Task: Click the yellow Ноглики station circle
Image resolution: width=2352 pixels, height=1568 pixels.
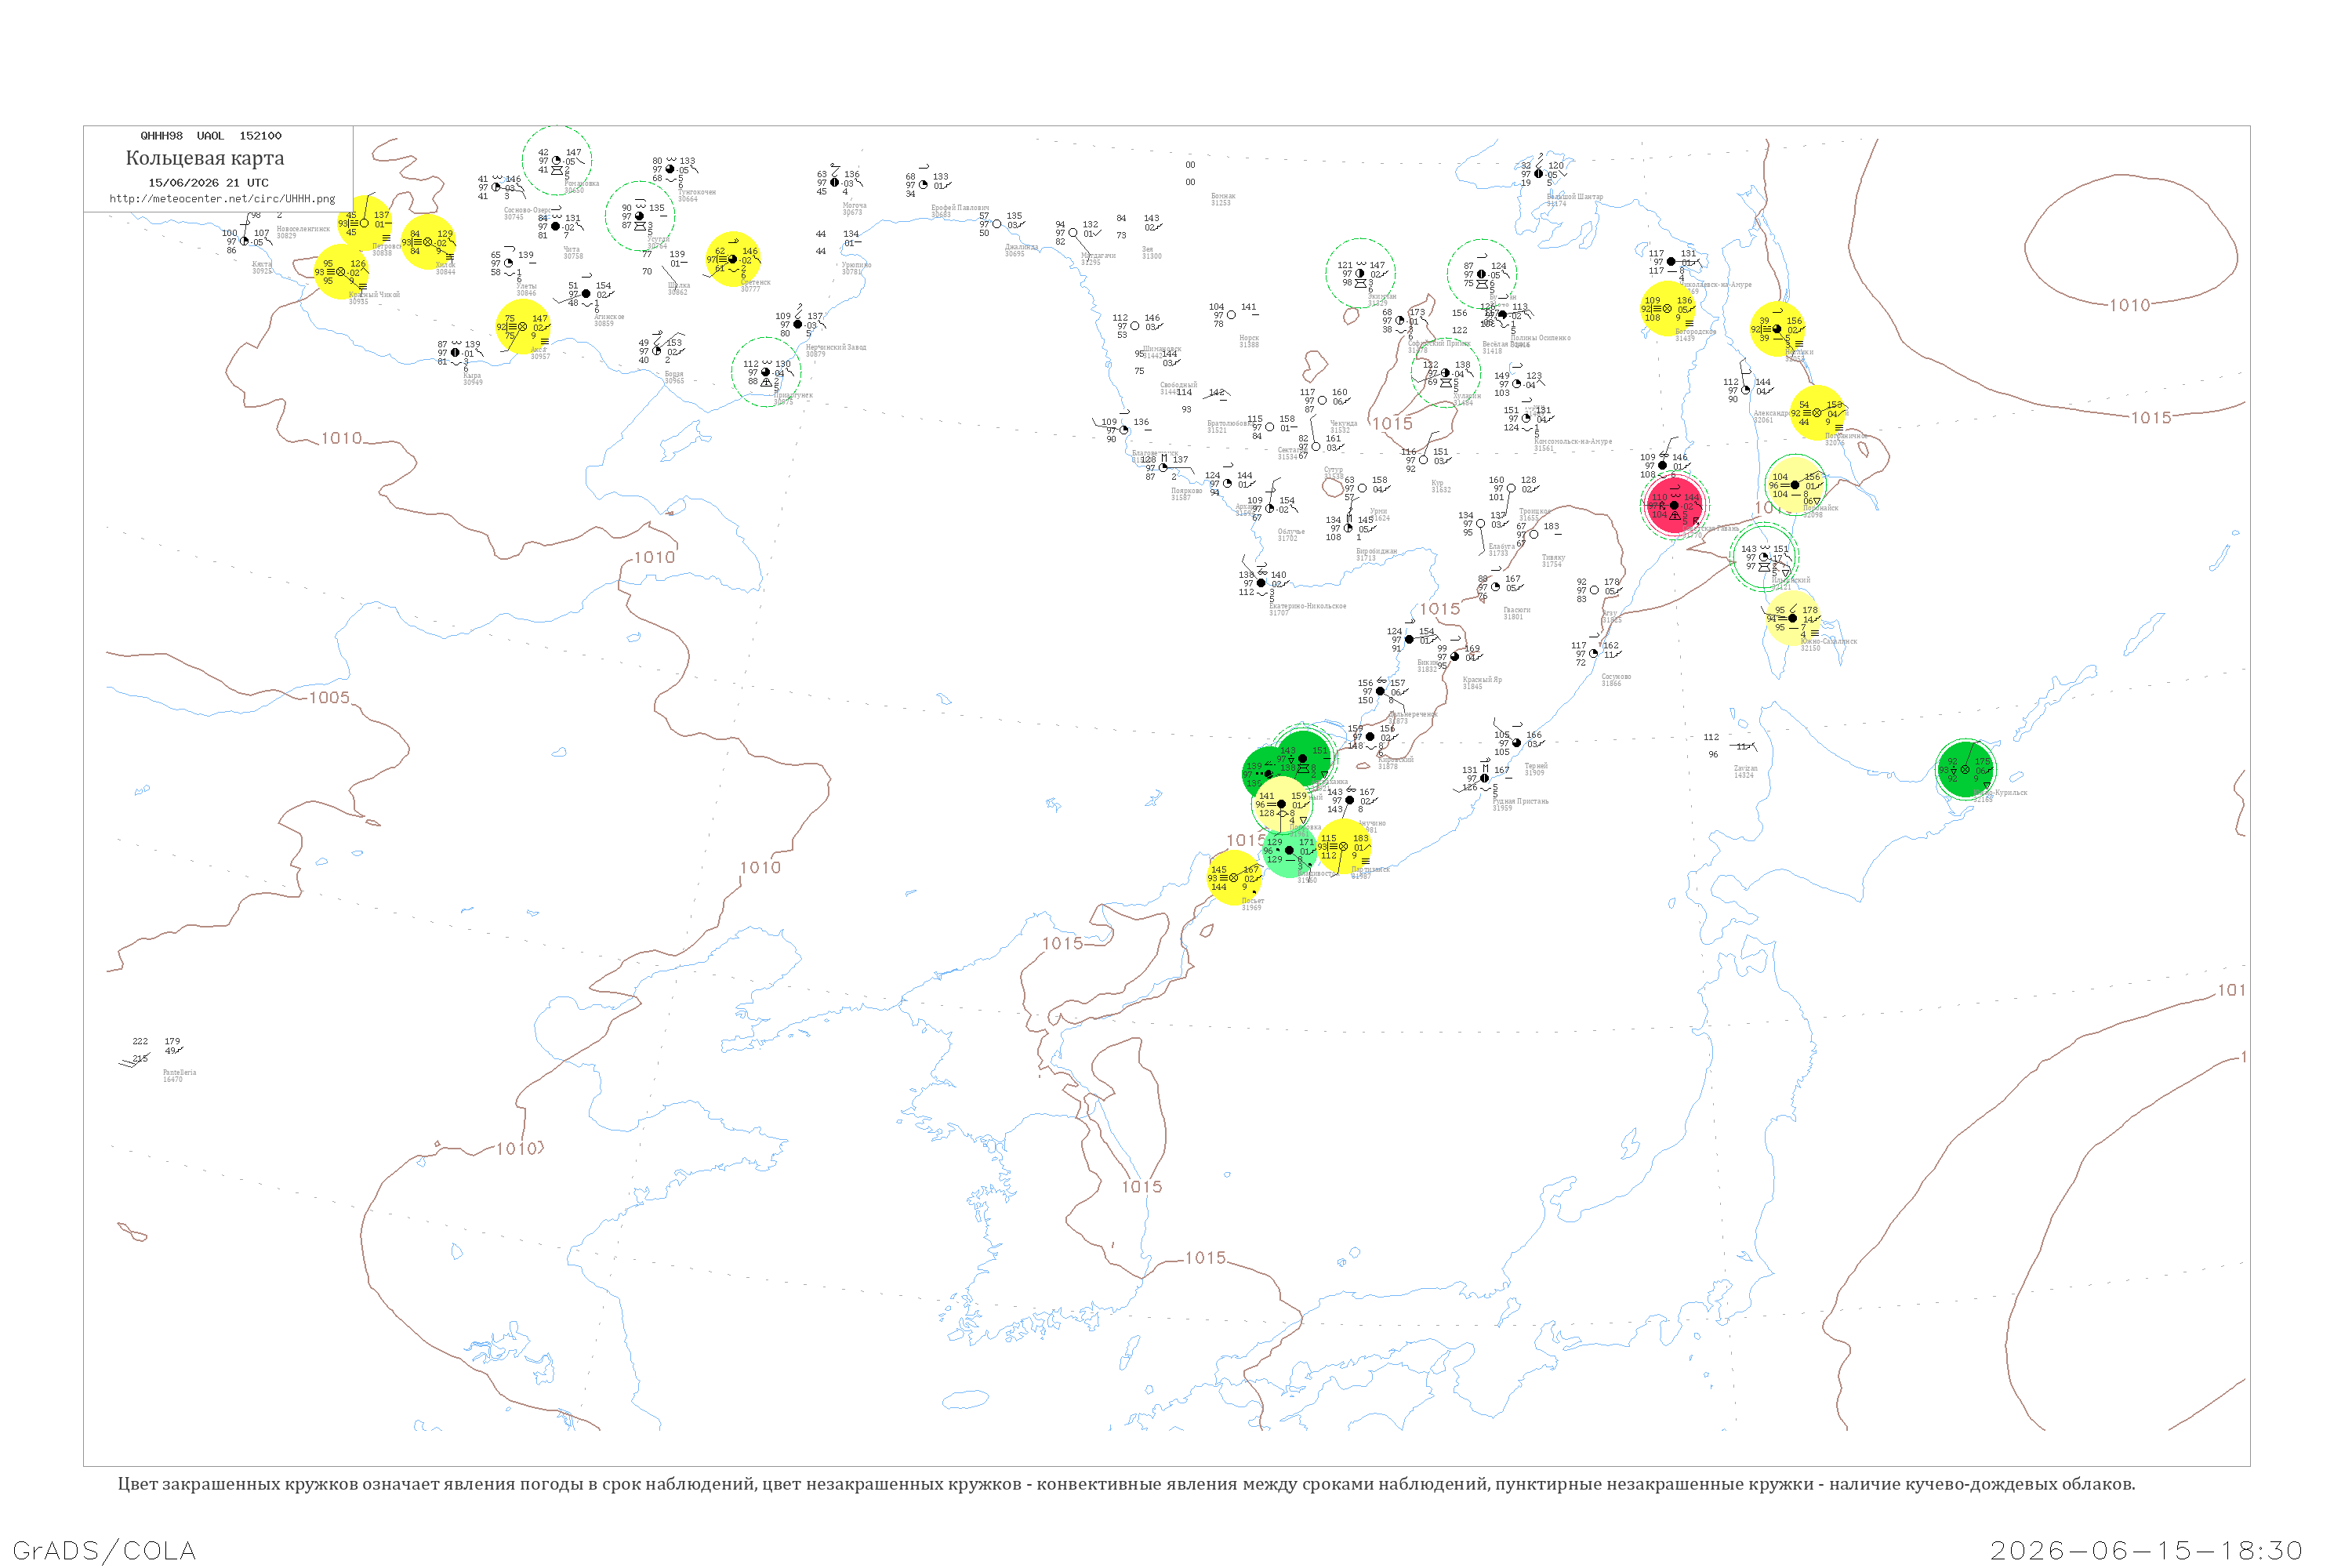Action: click(x=1777, y=329)
